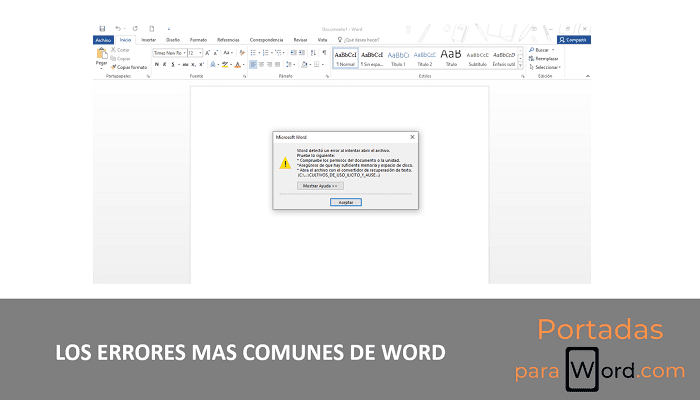Click the numbered list icon
700x400 pixels.
point(266,53)
